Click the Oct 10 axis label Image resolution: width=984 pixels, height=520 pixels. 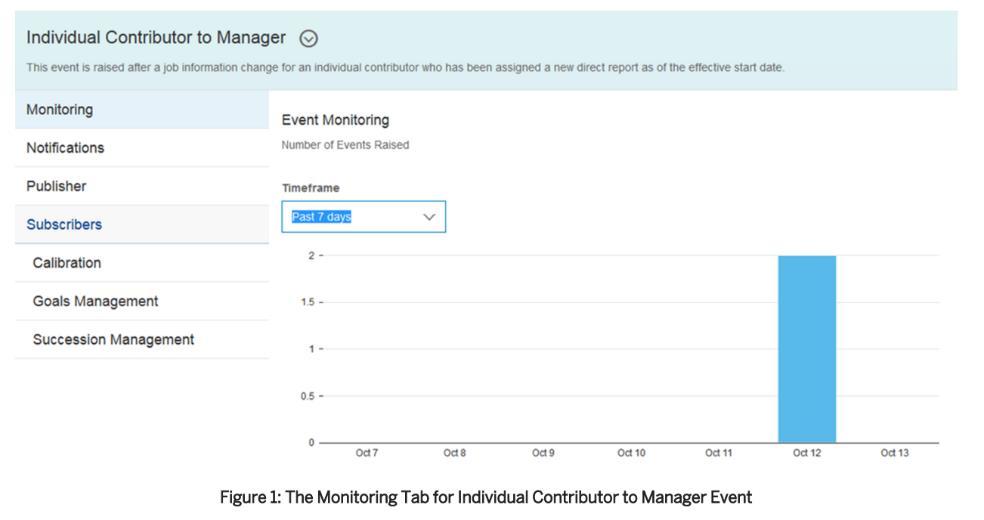coord(631,453)
